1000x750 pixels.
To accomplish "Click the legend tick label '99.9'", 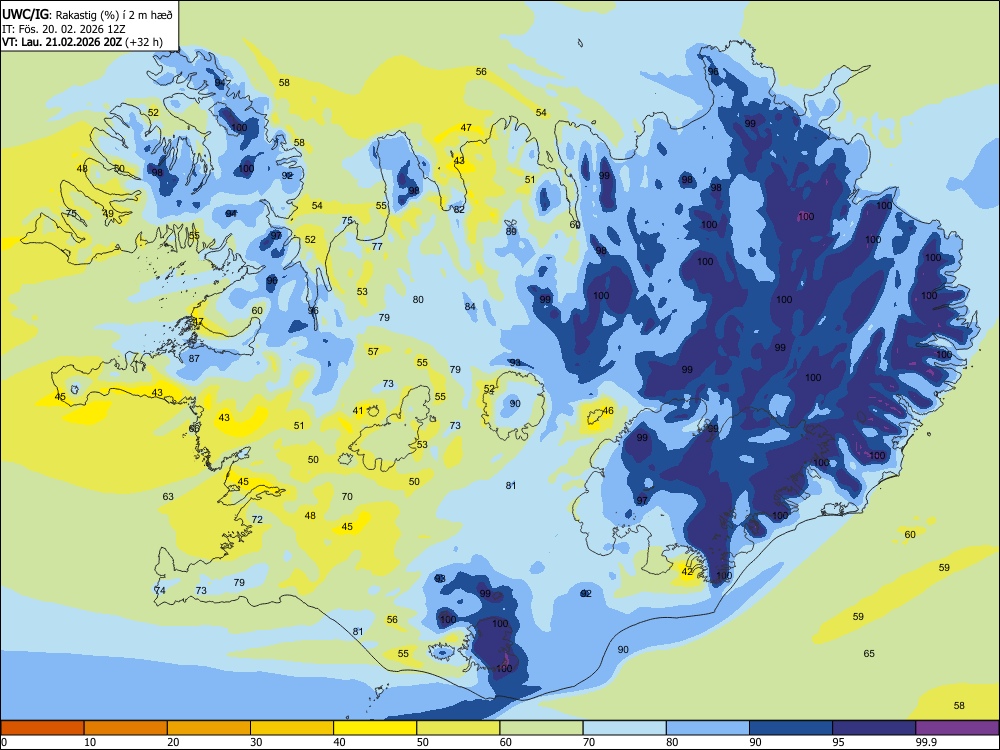I will [926, 742].
